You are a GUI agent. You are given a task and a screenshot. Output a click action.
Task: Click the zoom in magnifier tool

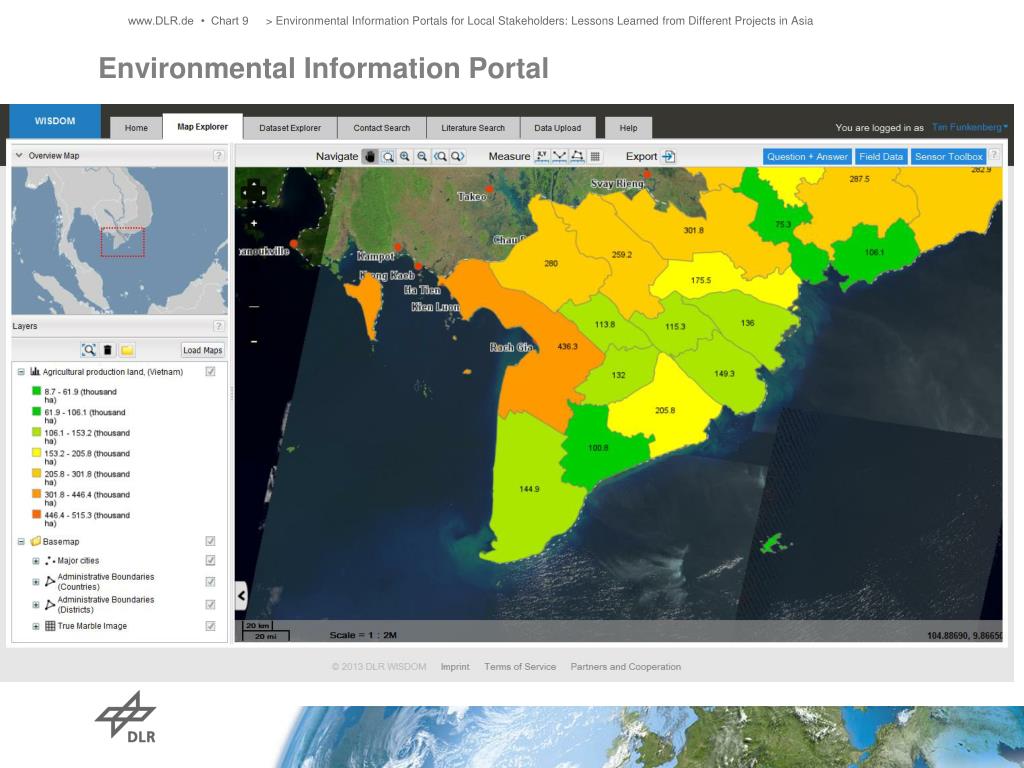405,157
